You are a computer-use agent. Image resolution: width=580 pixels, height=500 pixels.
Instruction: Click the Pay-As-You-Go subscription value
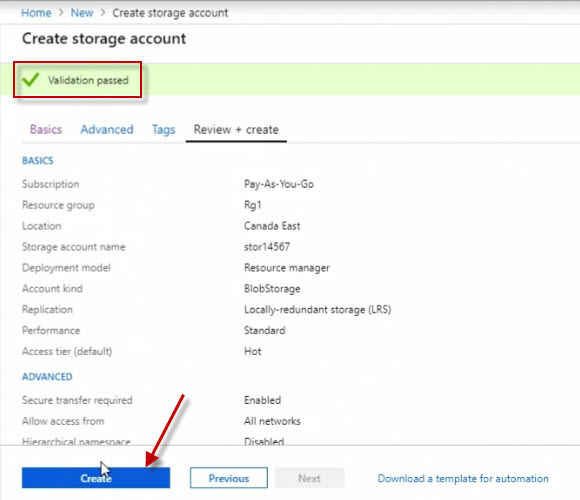point(279,184)
